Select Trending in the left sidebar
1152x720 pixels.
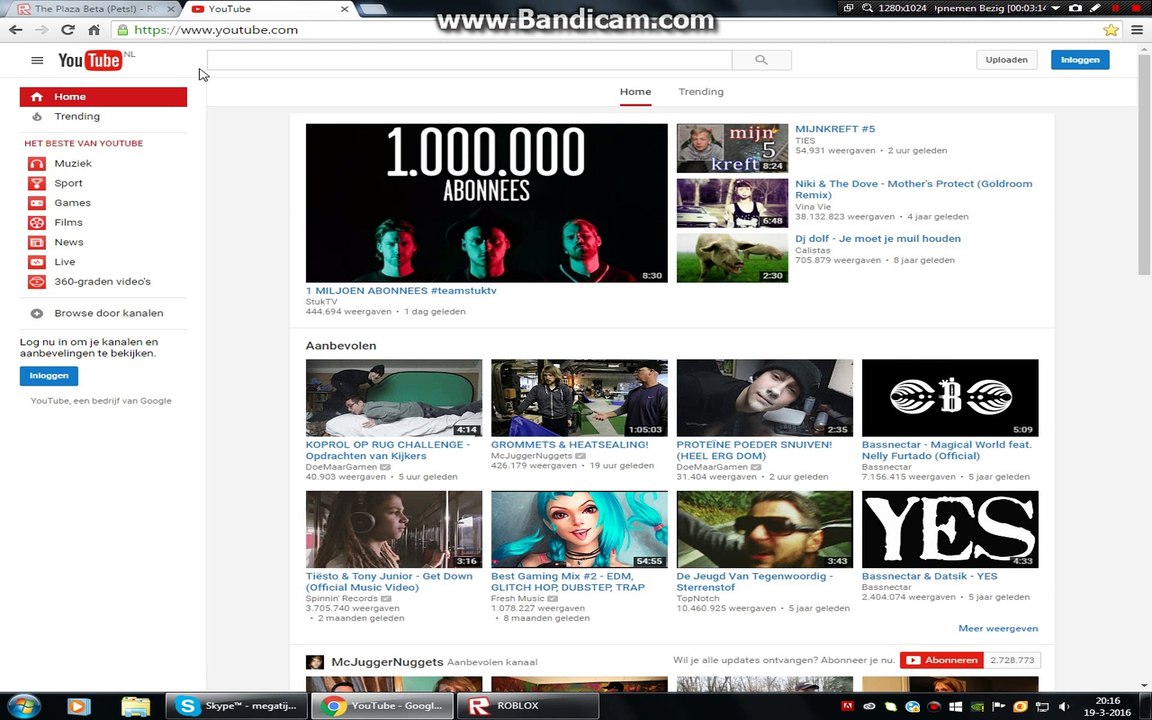point(76,116)
